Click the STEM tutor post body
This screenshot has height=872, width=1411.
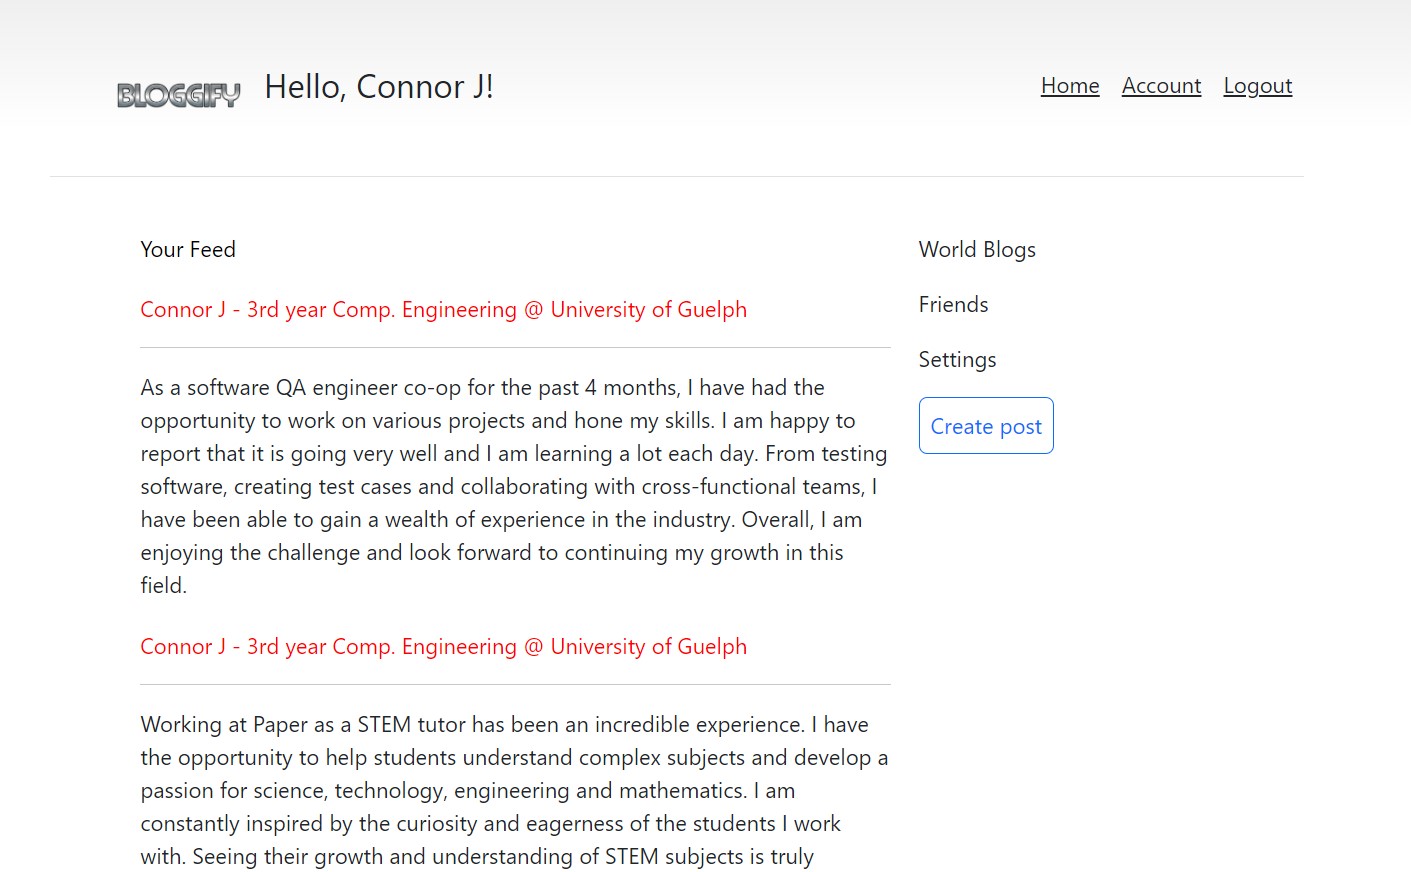click(513, 790)
